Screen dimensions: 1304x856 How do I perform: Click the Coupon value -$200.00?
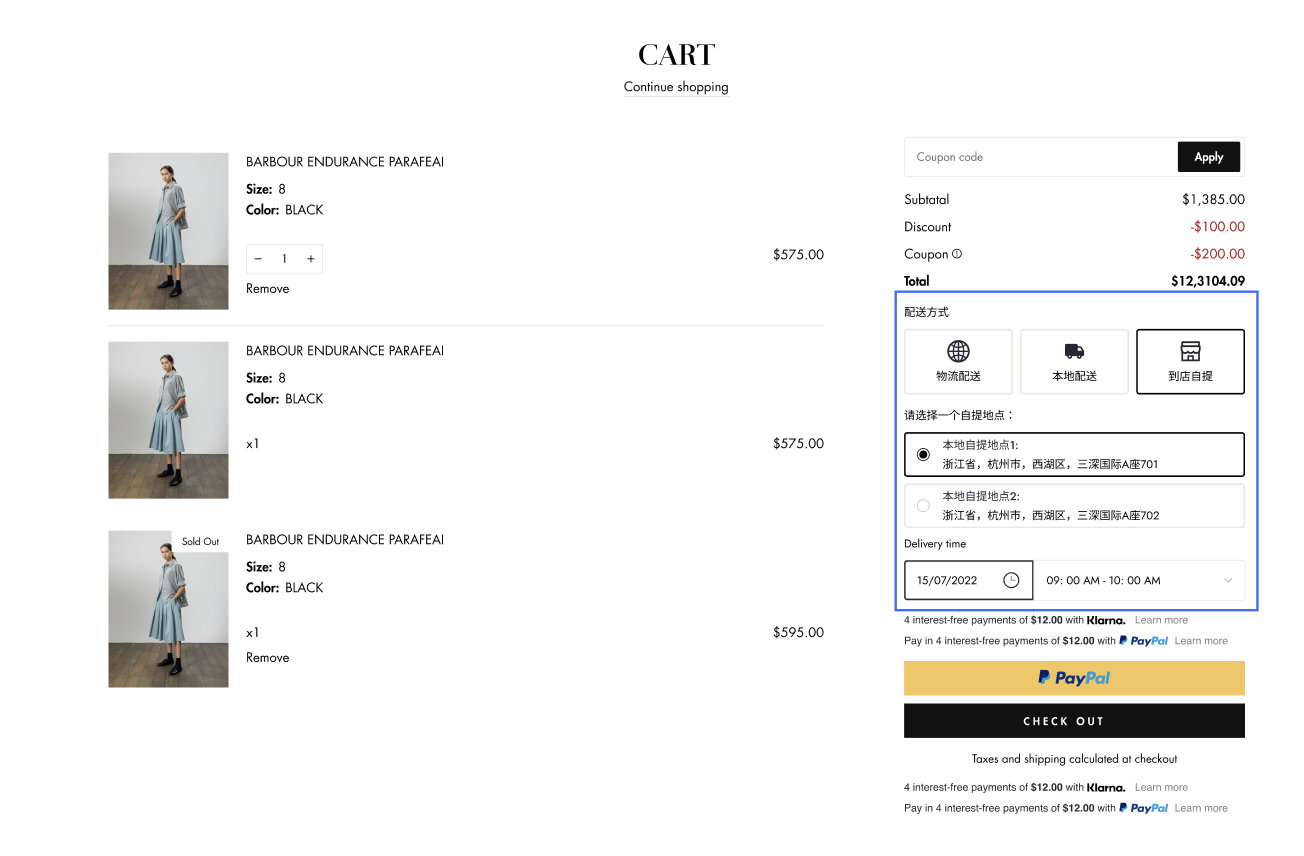coord(1217,254)
